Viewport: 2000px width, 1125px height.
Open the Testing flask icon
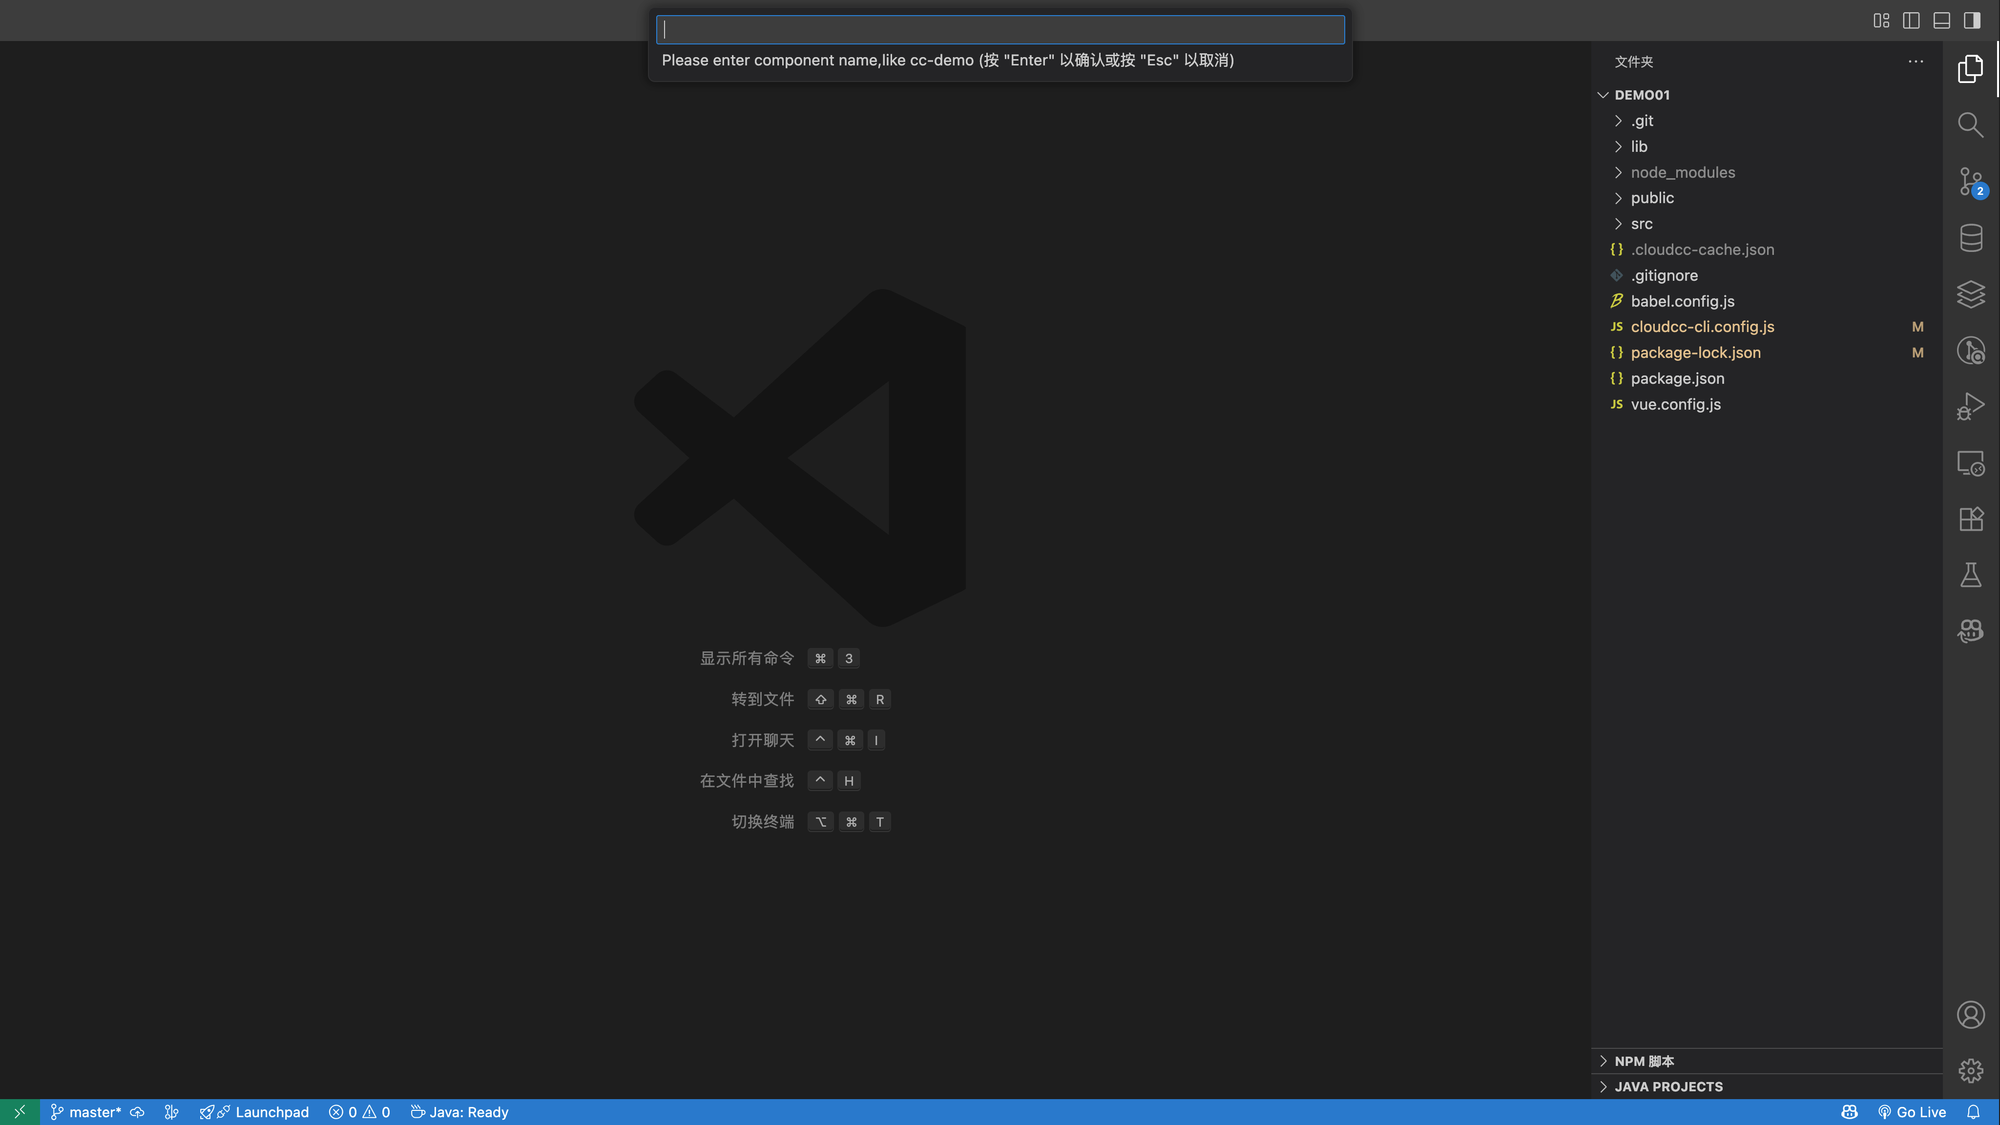pos(1970,575)
